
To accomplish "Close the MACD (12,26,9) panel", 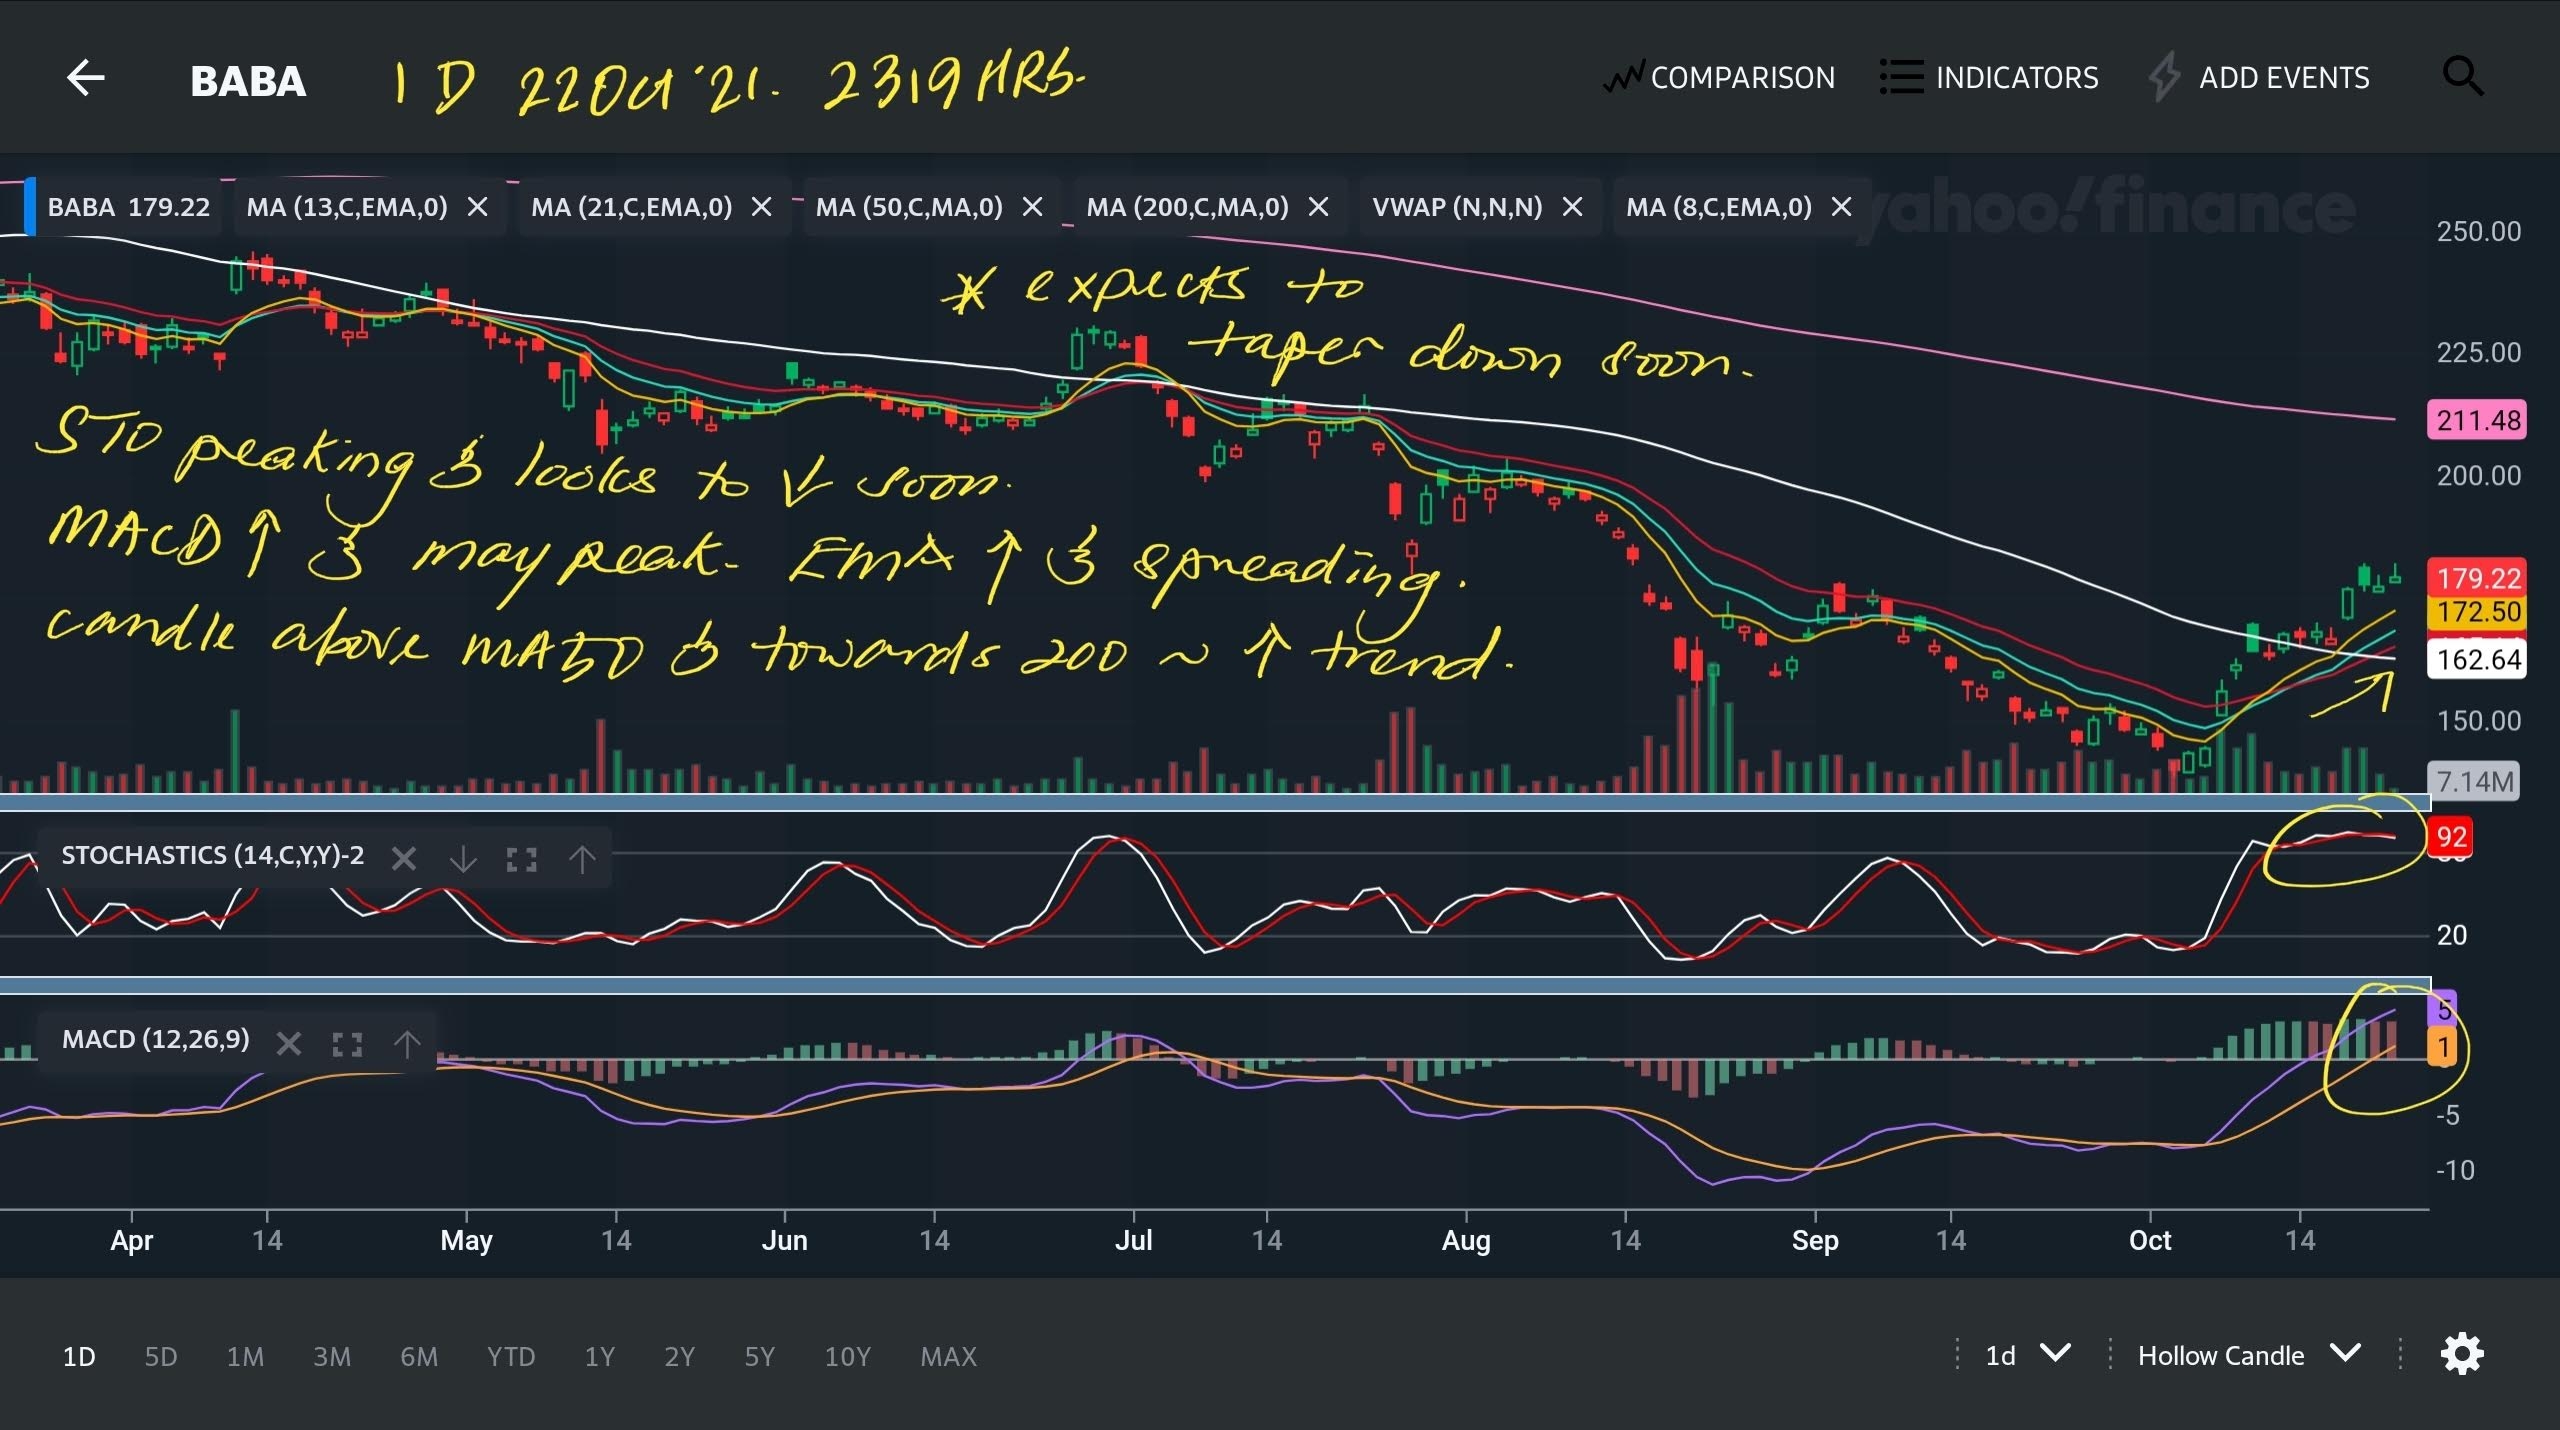I will pos(289,1044).
